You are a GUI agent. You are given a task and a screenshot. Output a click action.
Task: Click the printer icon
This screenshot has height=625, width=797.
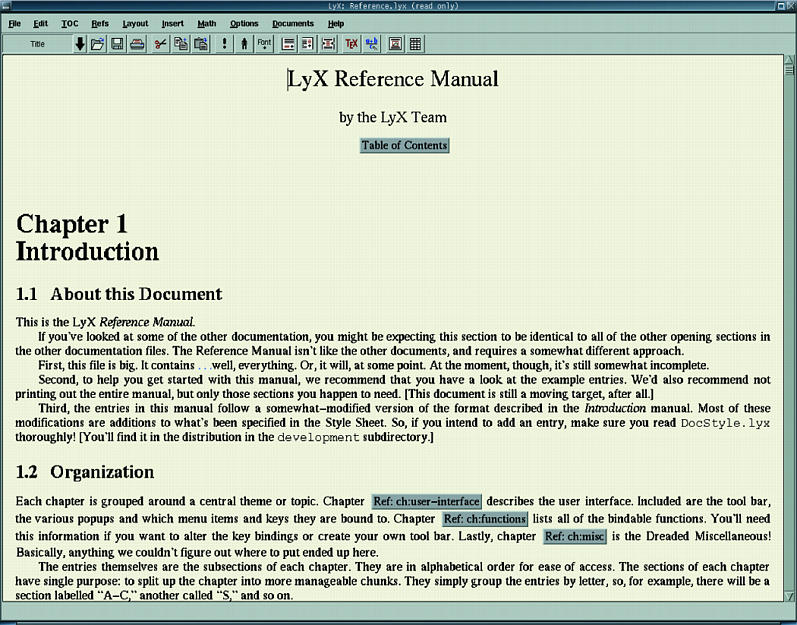[136, 44]
